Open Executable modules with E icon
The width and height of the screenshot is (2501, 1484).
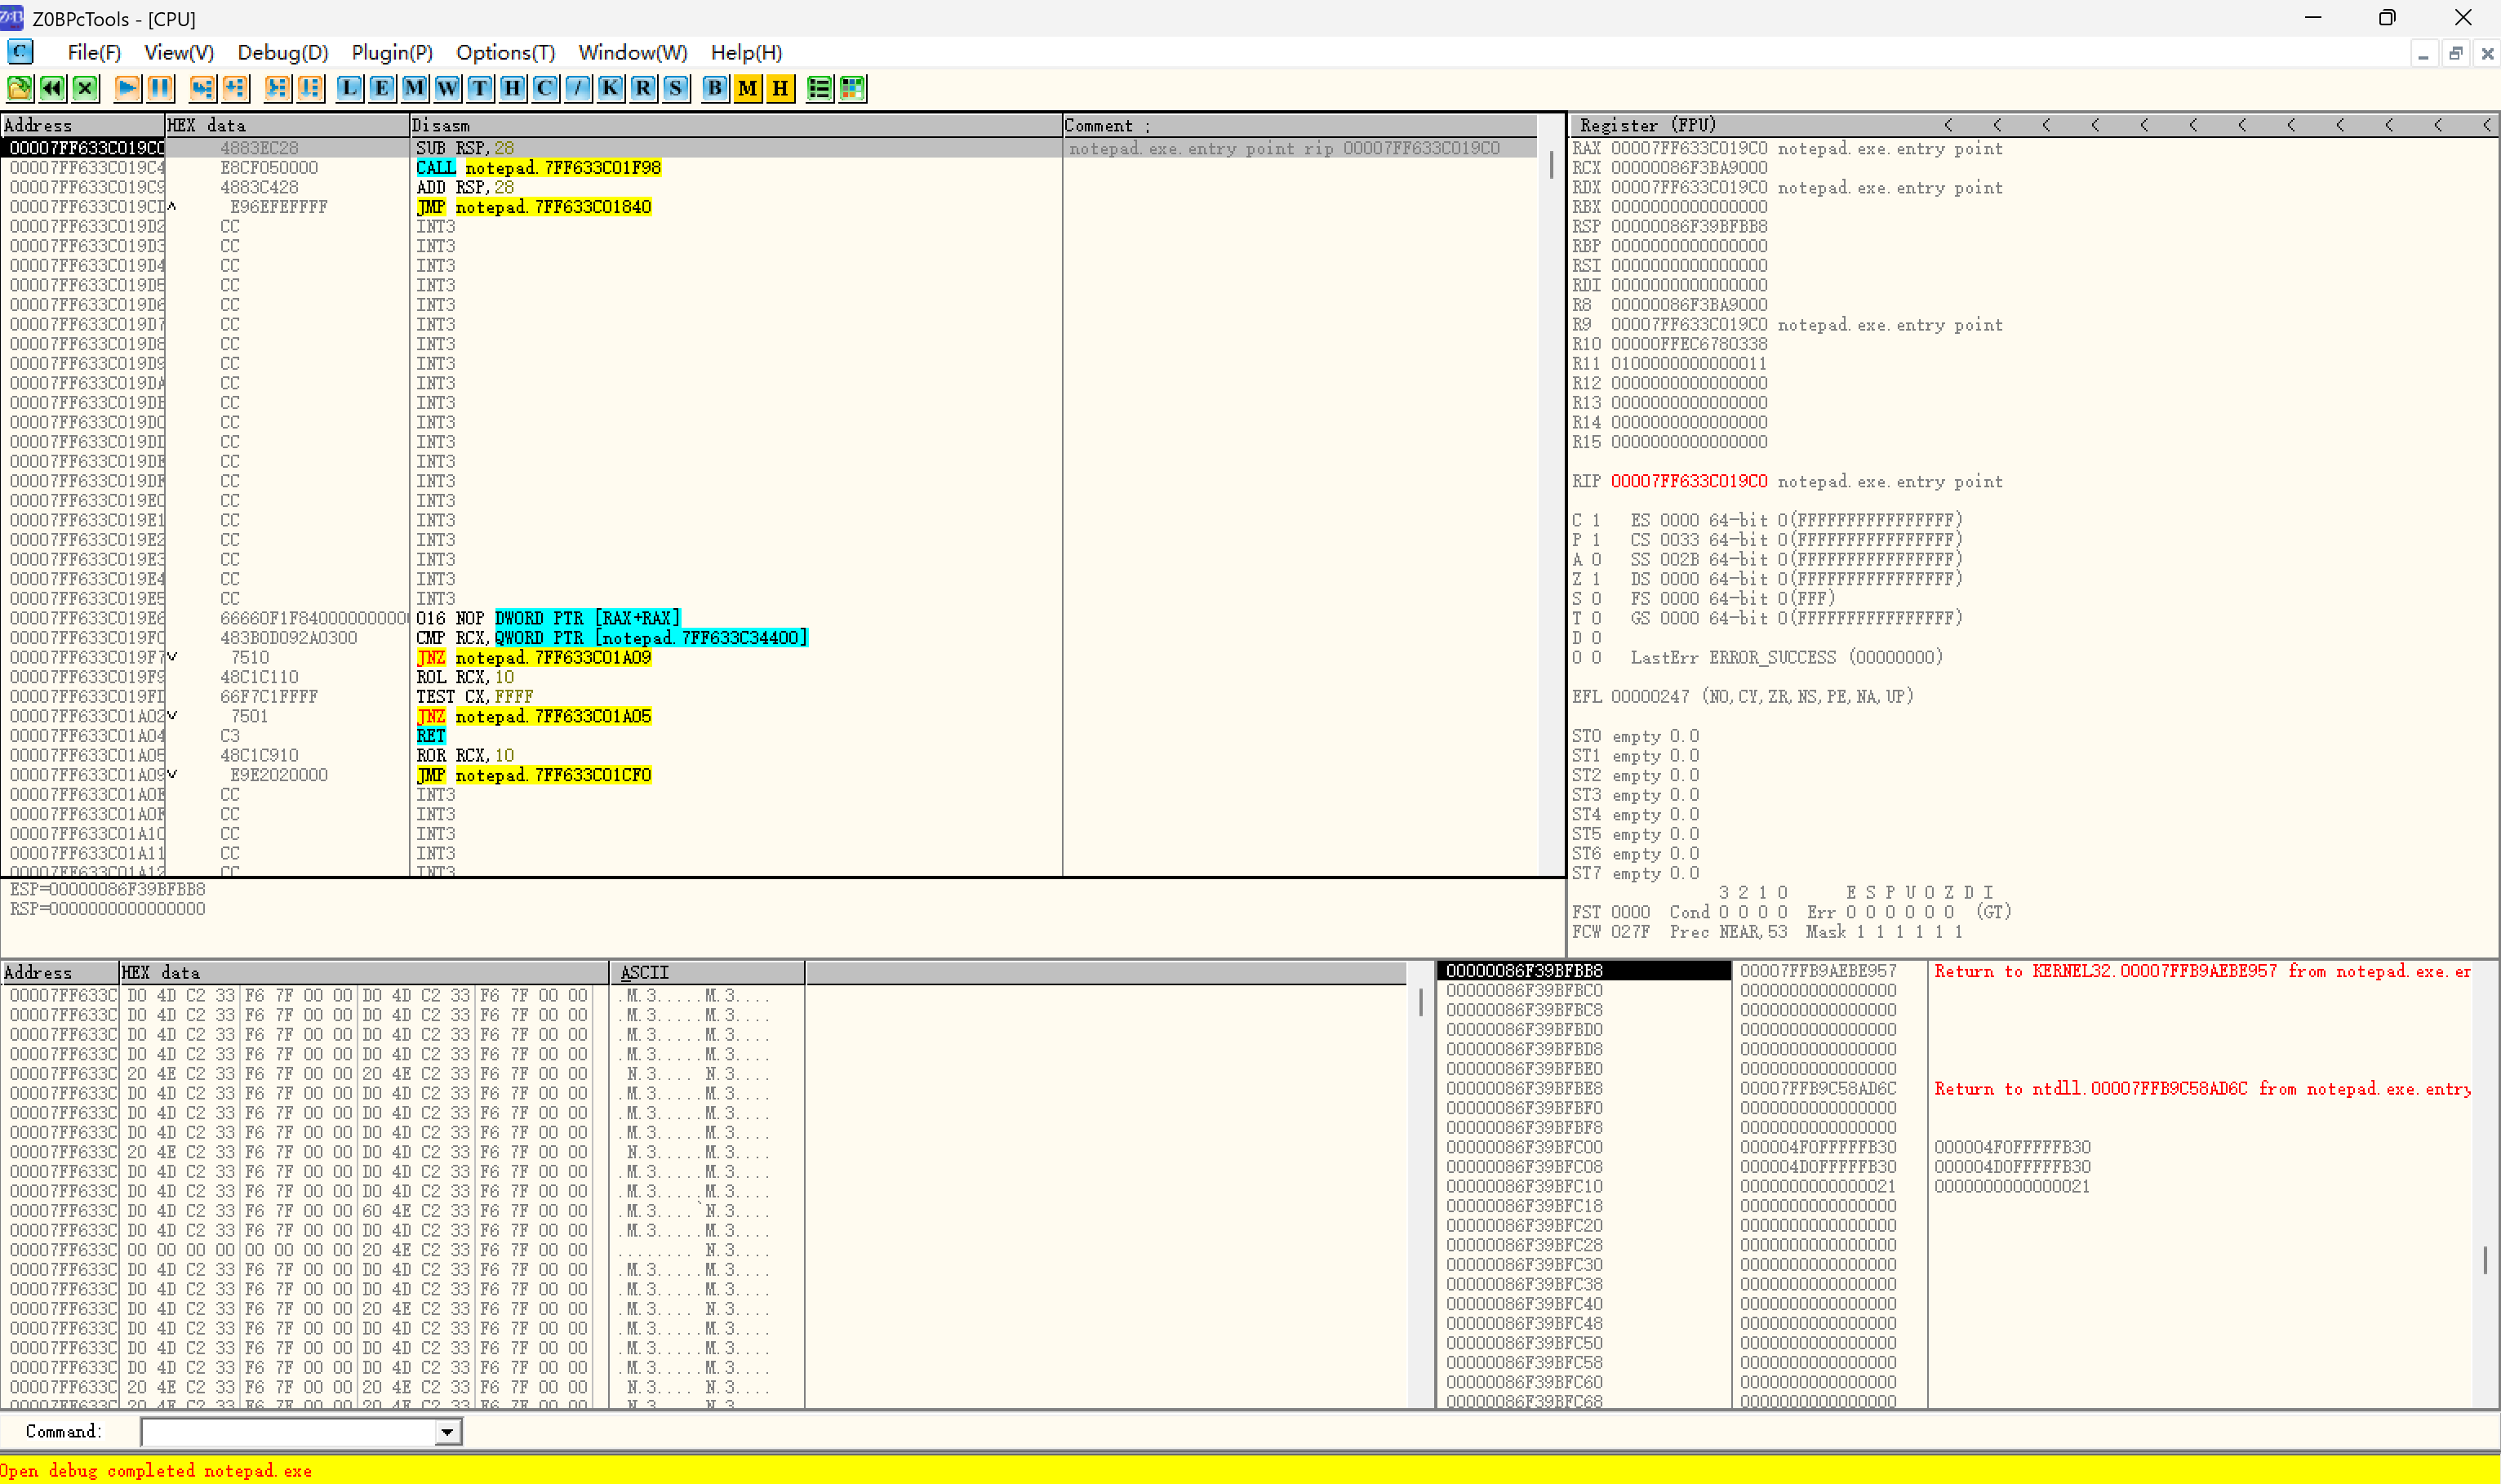382,89
